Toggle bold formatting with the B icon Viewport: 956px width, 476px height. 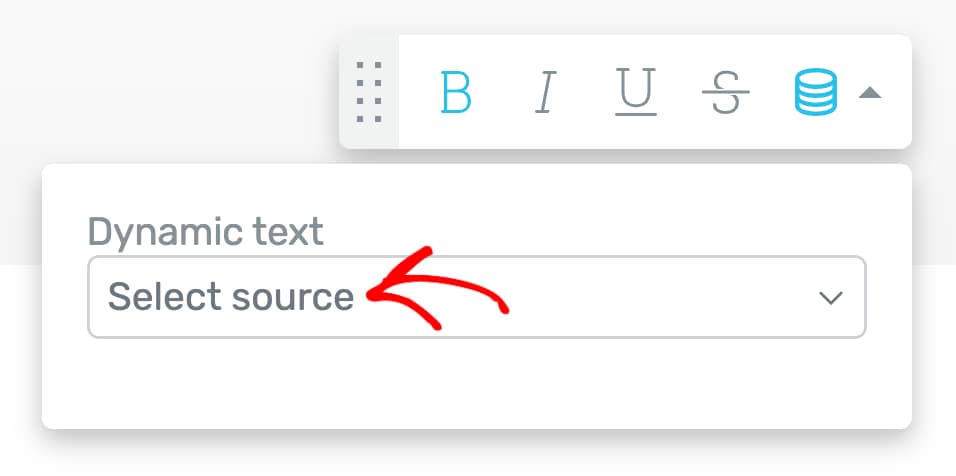pos(456,92)
